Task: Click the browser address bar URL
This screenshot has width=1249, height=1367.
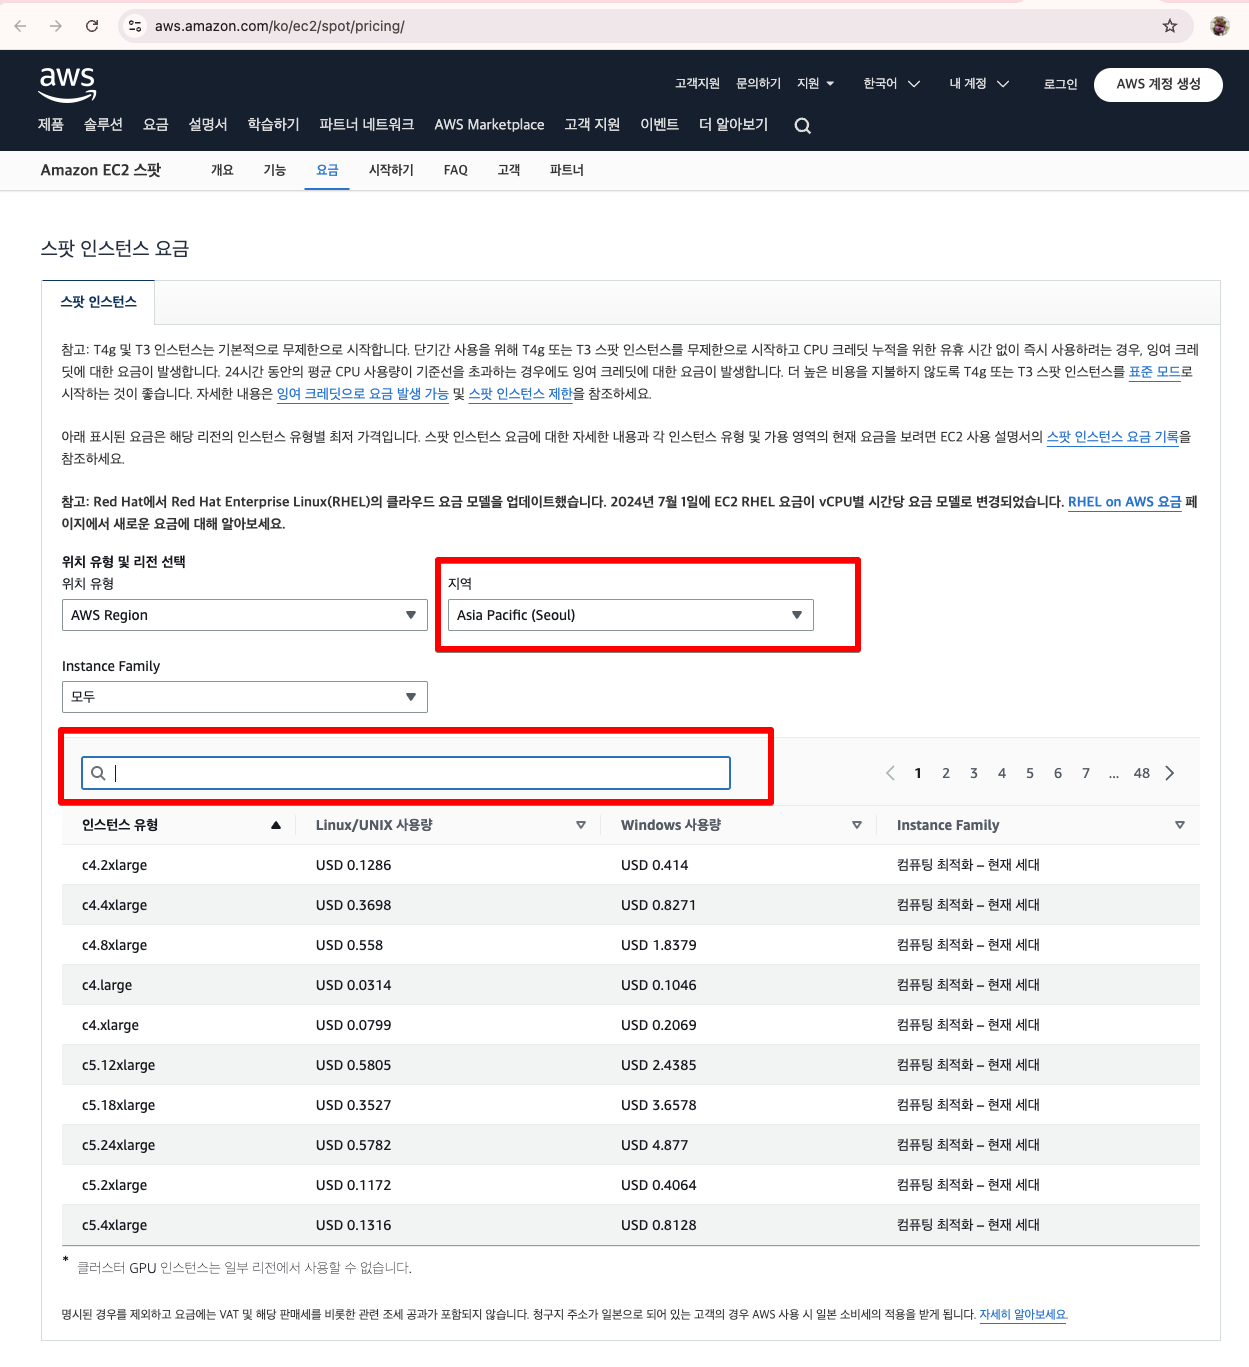Action: pos(280,26)
